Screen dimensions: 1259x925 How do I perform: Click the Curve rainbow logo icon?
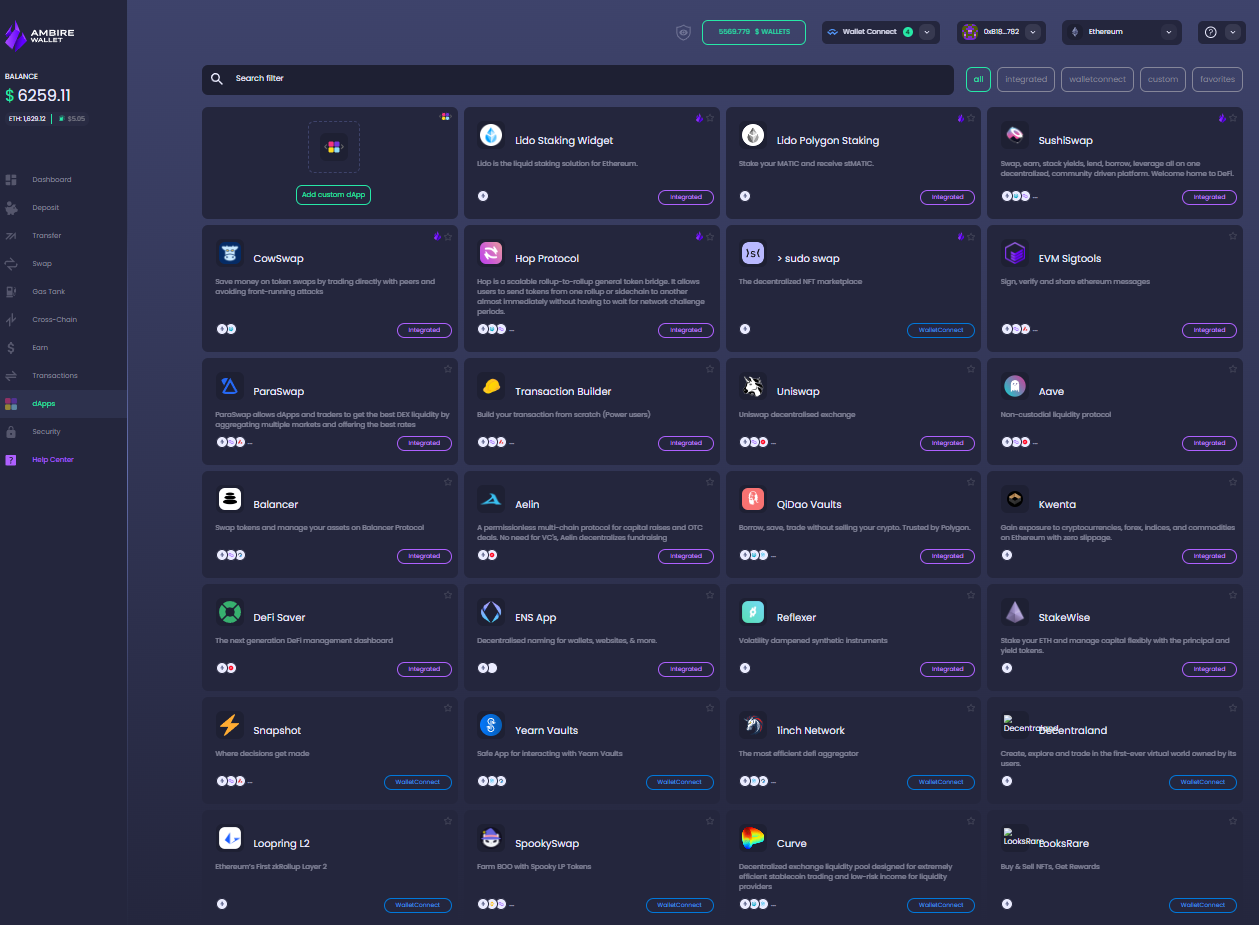pos(753,838)
